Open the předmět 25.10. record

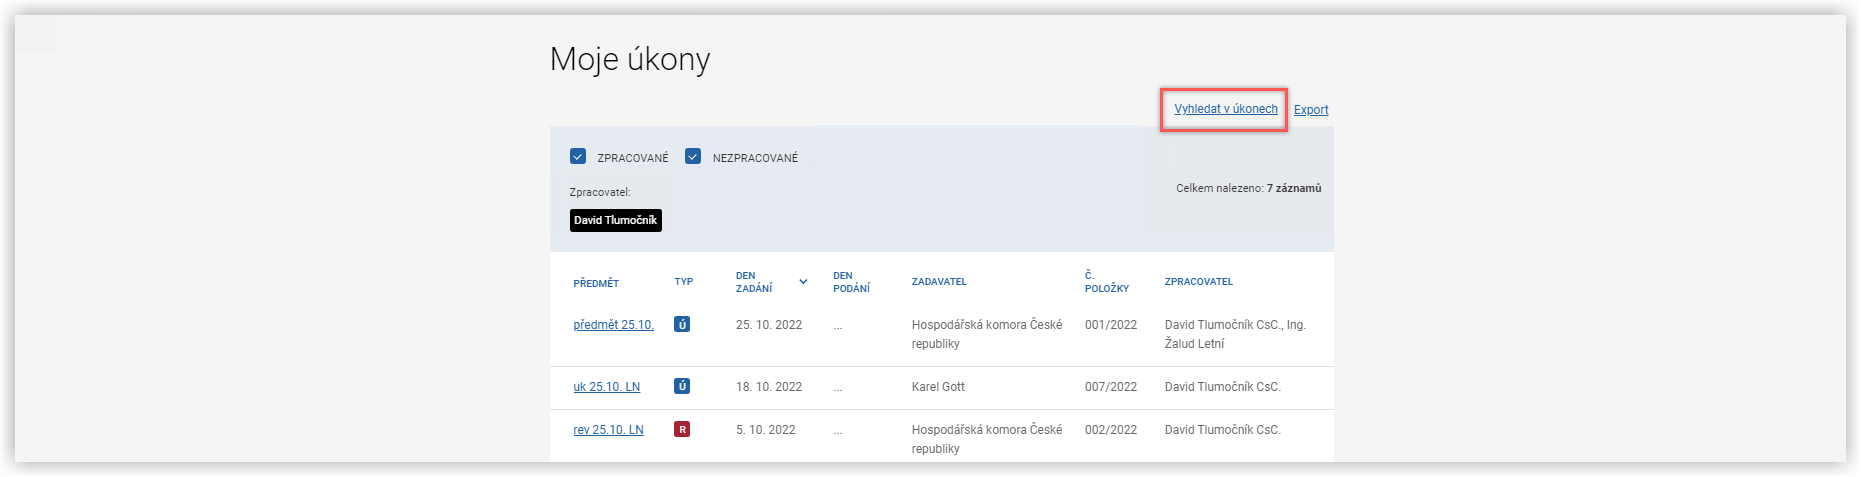(613, 325)
